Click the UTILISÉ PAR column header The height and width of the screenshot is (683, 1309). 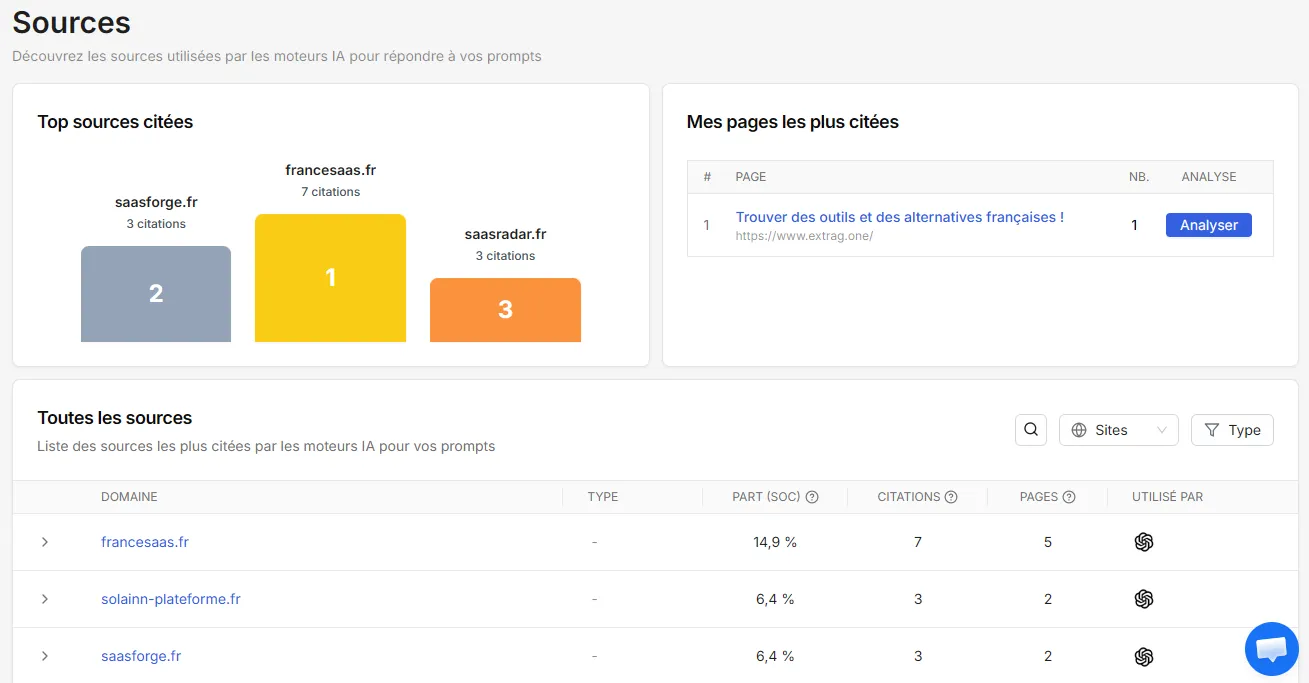1168,497
